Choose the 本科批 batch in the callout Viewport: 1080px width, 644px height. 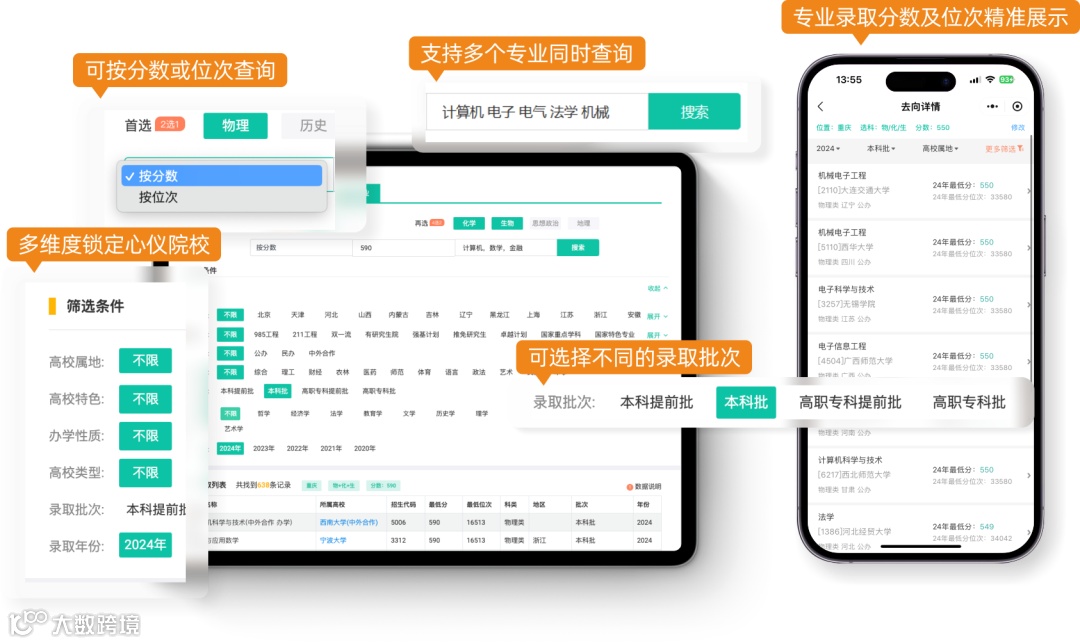[746, 402]
